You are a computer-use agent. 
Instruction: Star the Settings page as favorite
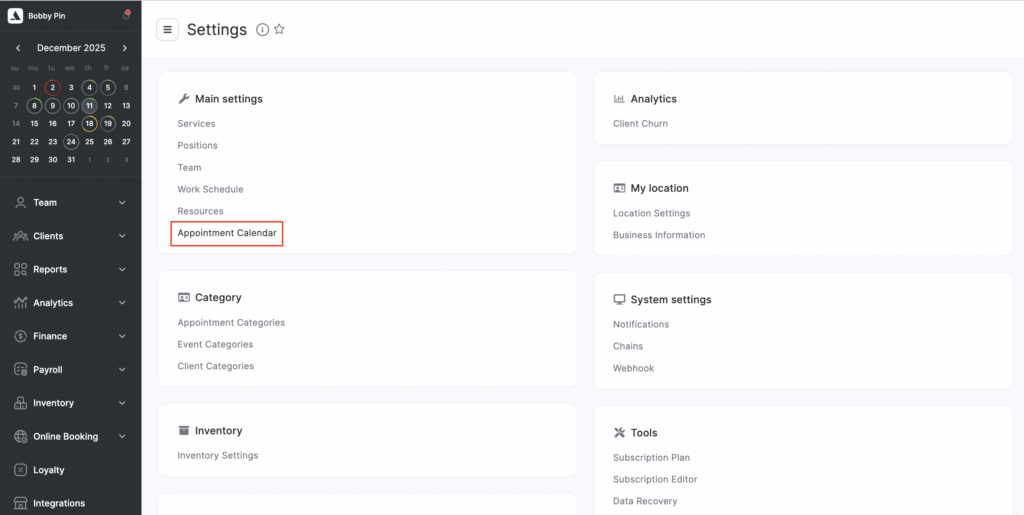279,30
